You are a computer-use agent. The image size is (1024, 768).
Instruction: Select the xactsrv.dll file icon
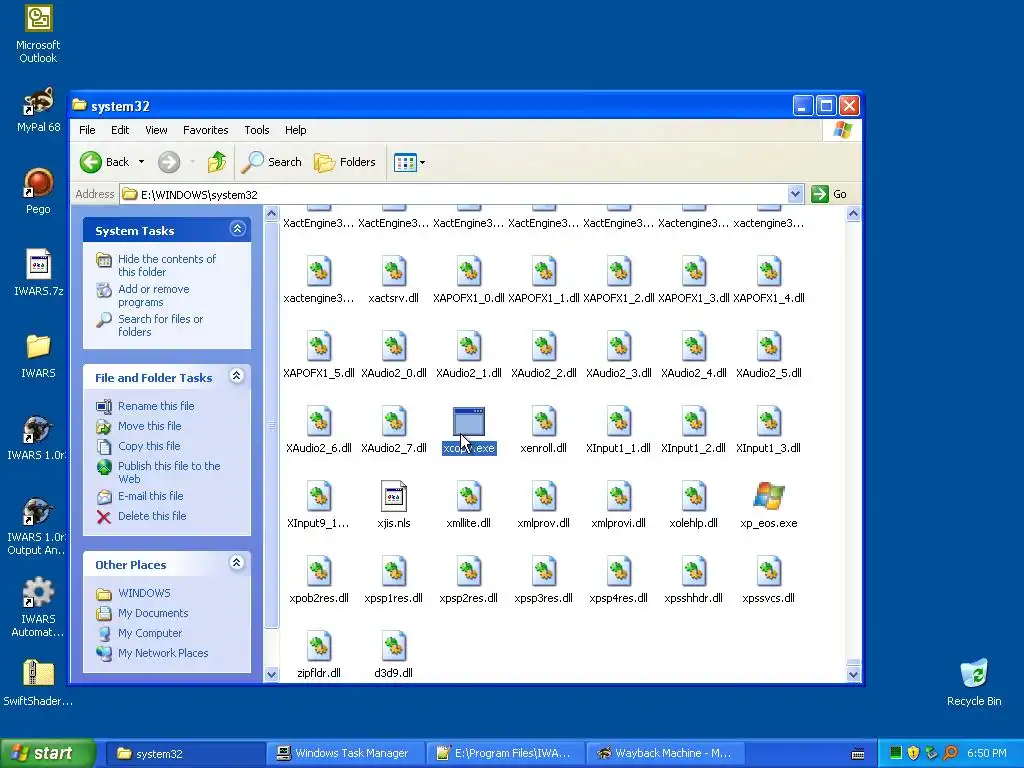pyautogui.click(x=394, y=272)
